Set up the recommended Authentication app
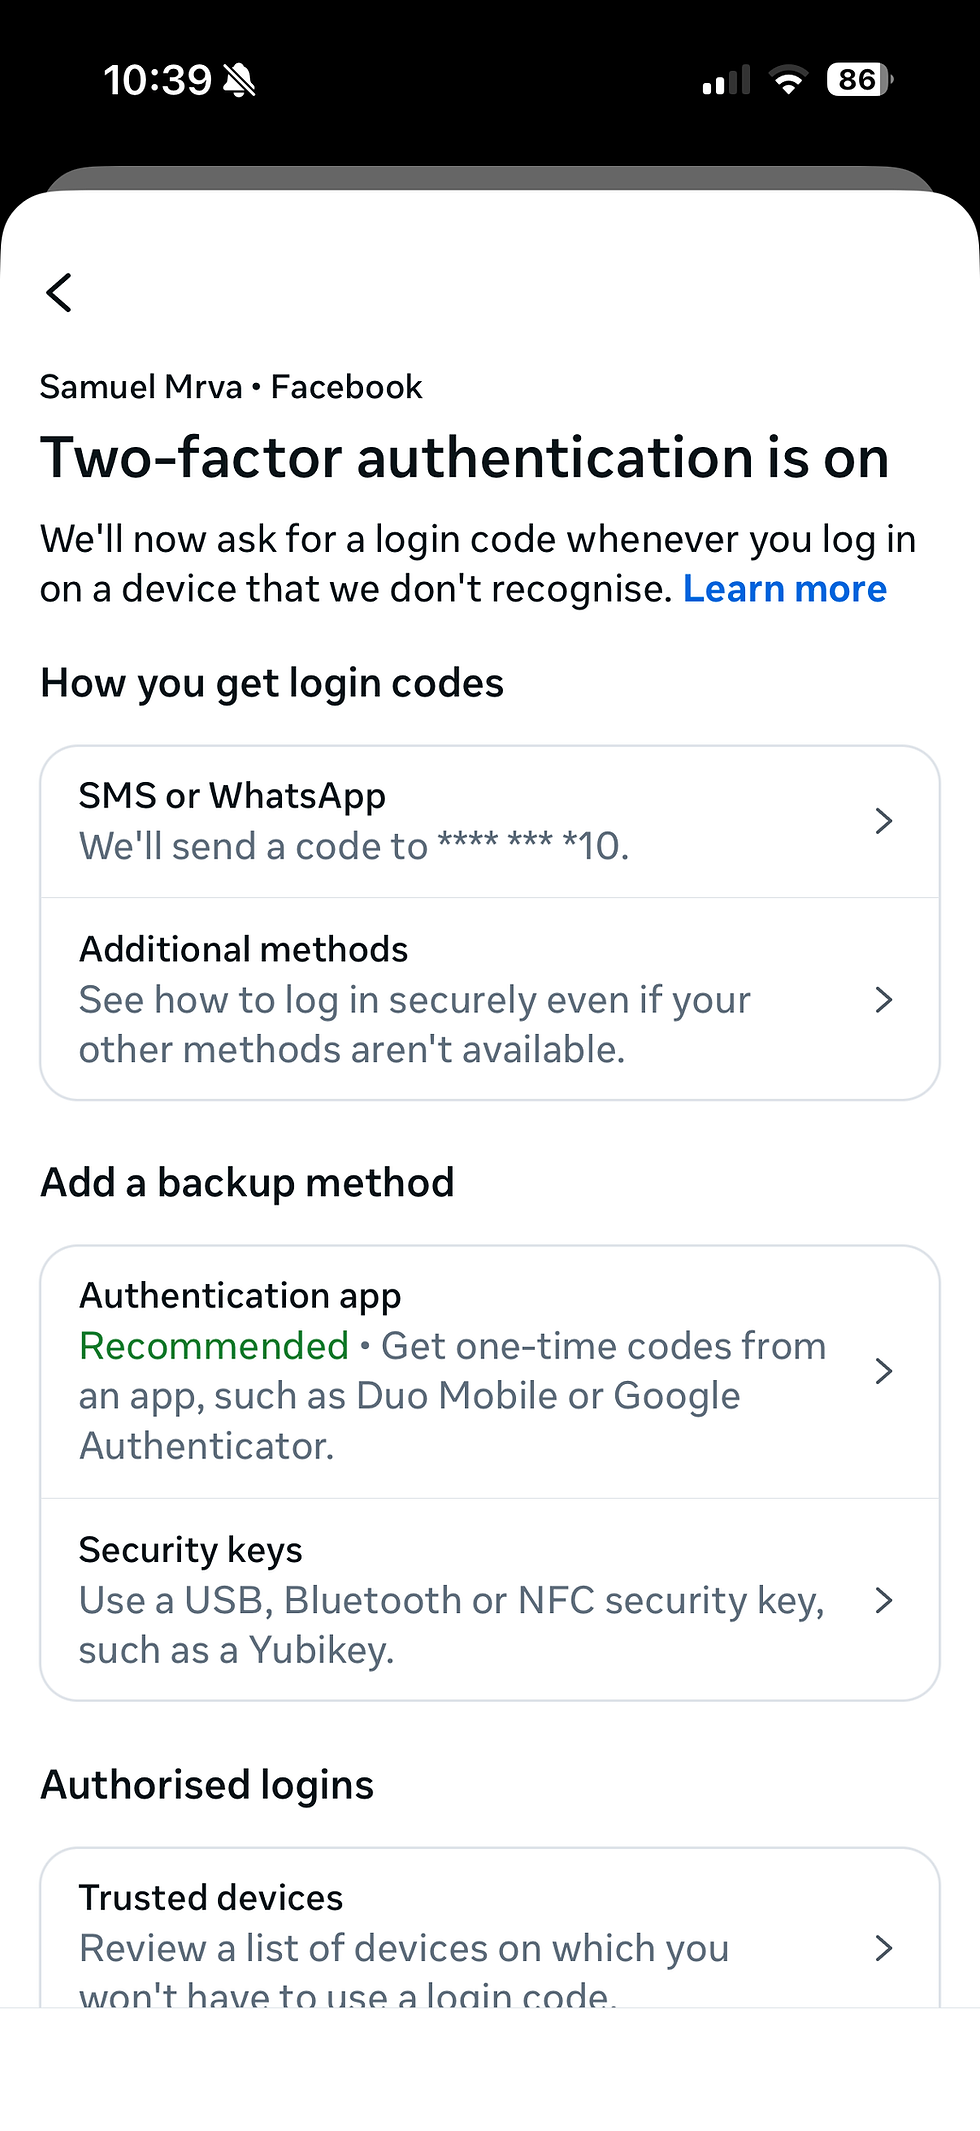The width and height of the screenshot is (980, 2131). point(450,1371)
